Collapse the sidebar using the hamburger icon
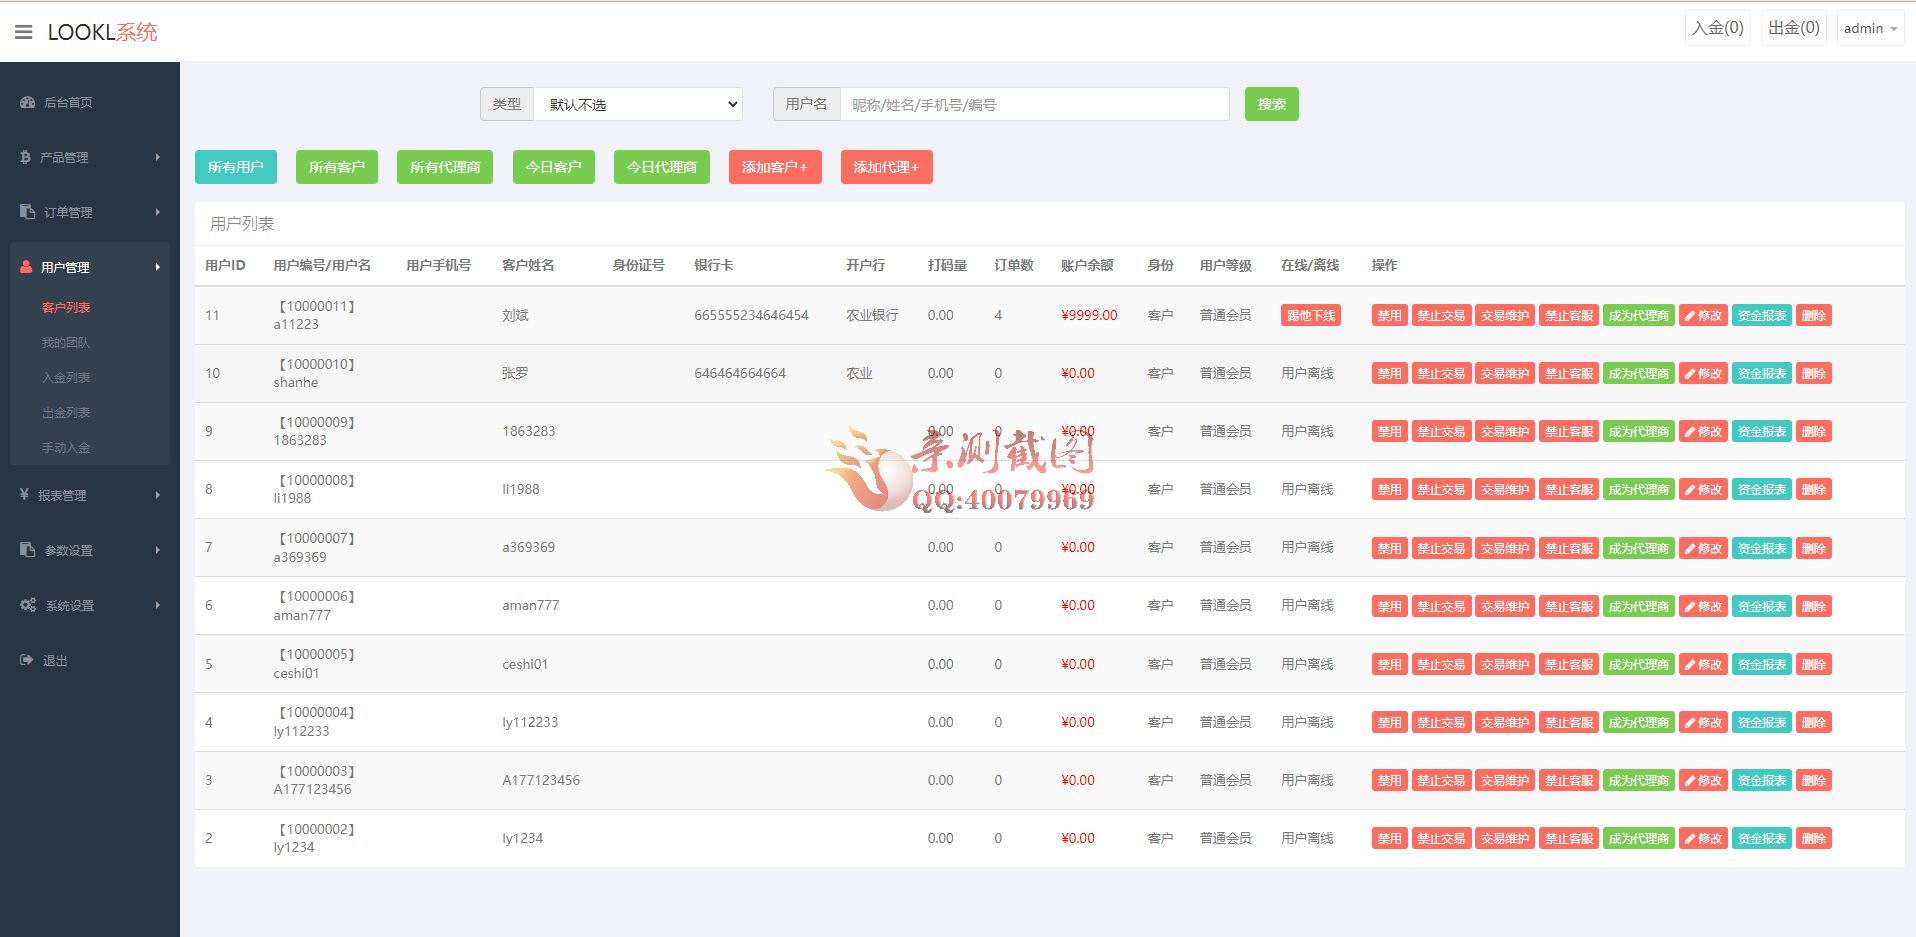The height and width of the screenshot is (937, 1916). point(23,31)
